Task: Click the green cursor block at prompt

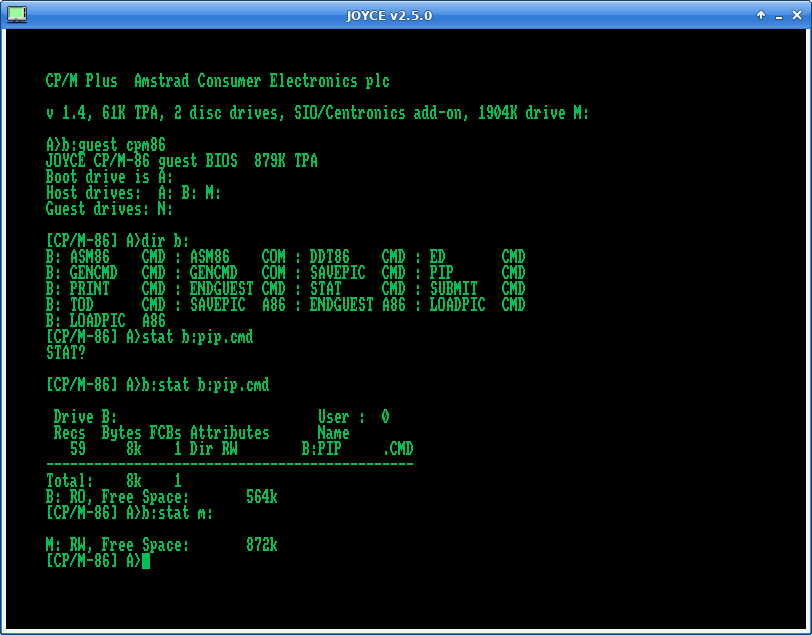Action: pyautogui.click(x=146, y=561)
